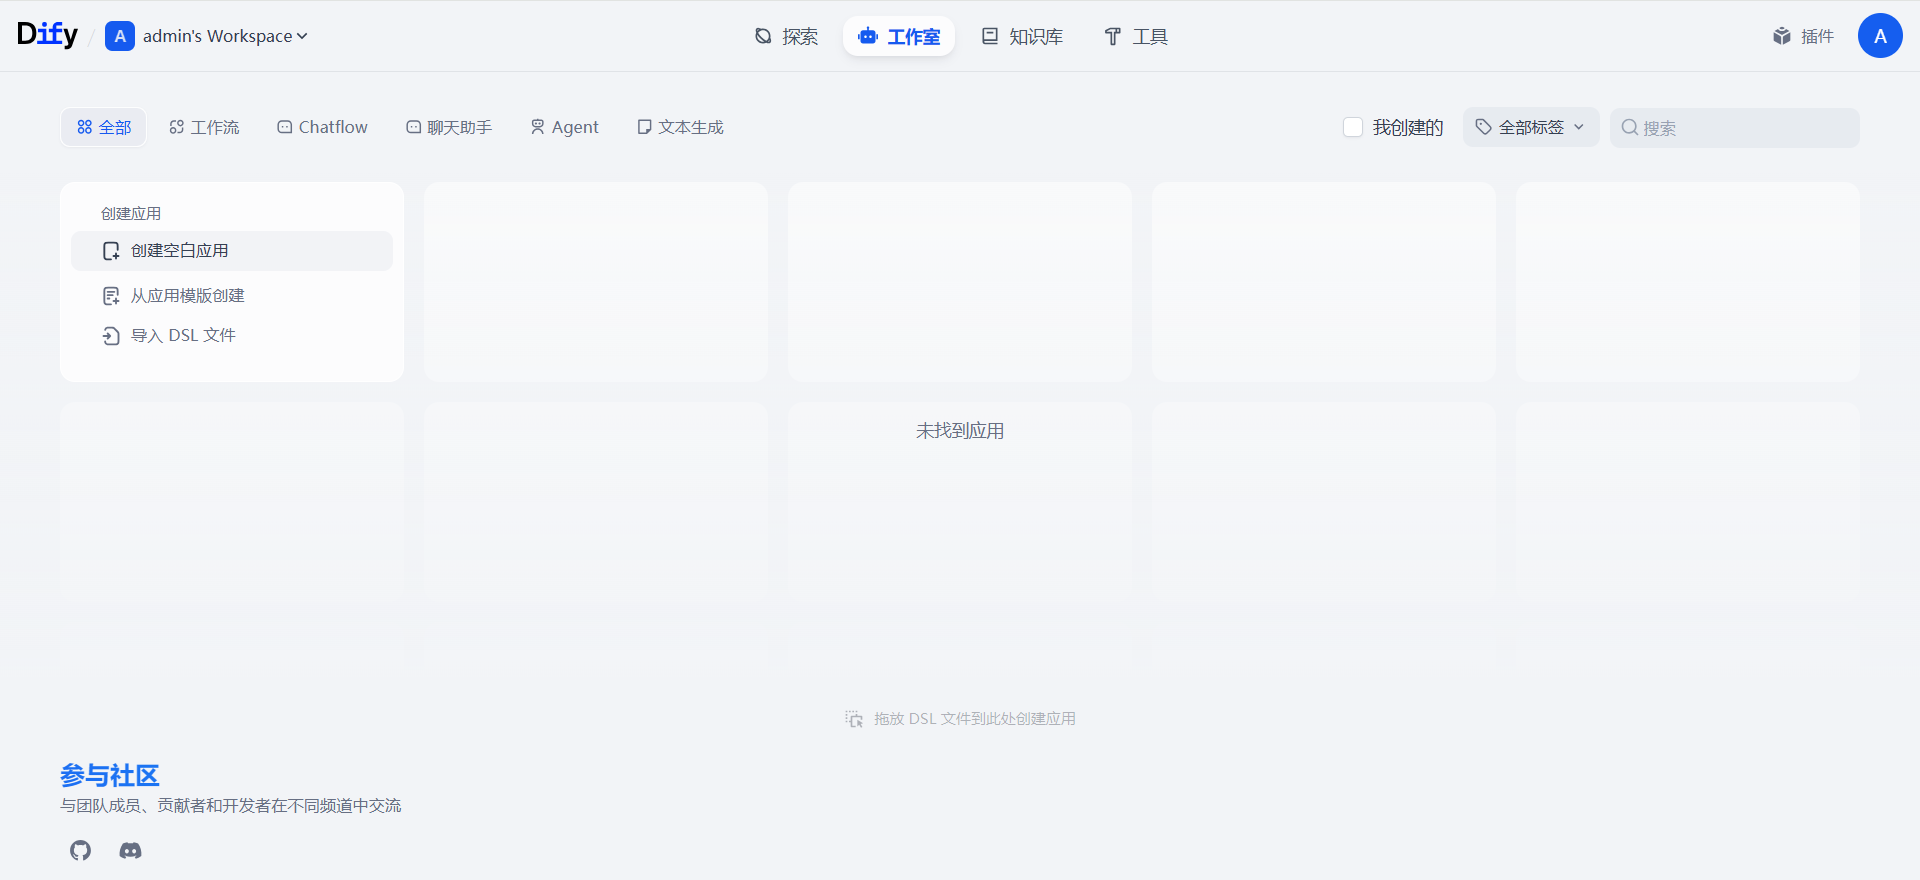This screenshot has height=880, width=1920.
Task: Toggle the 我创建的 checkbox
Action: (1353, 127)
